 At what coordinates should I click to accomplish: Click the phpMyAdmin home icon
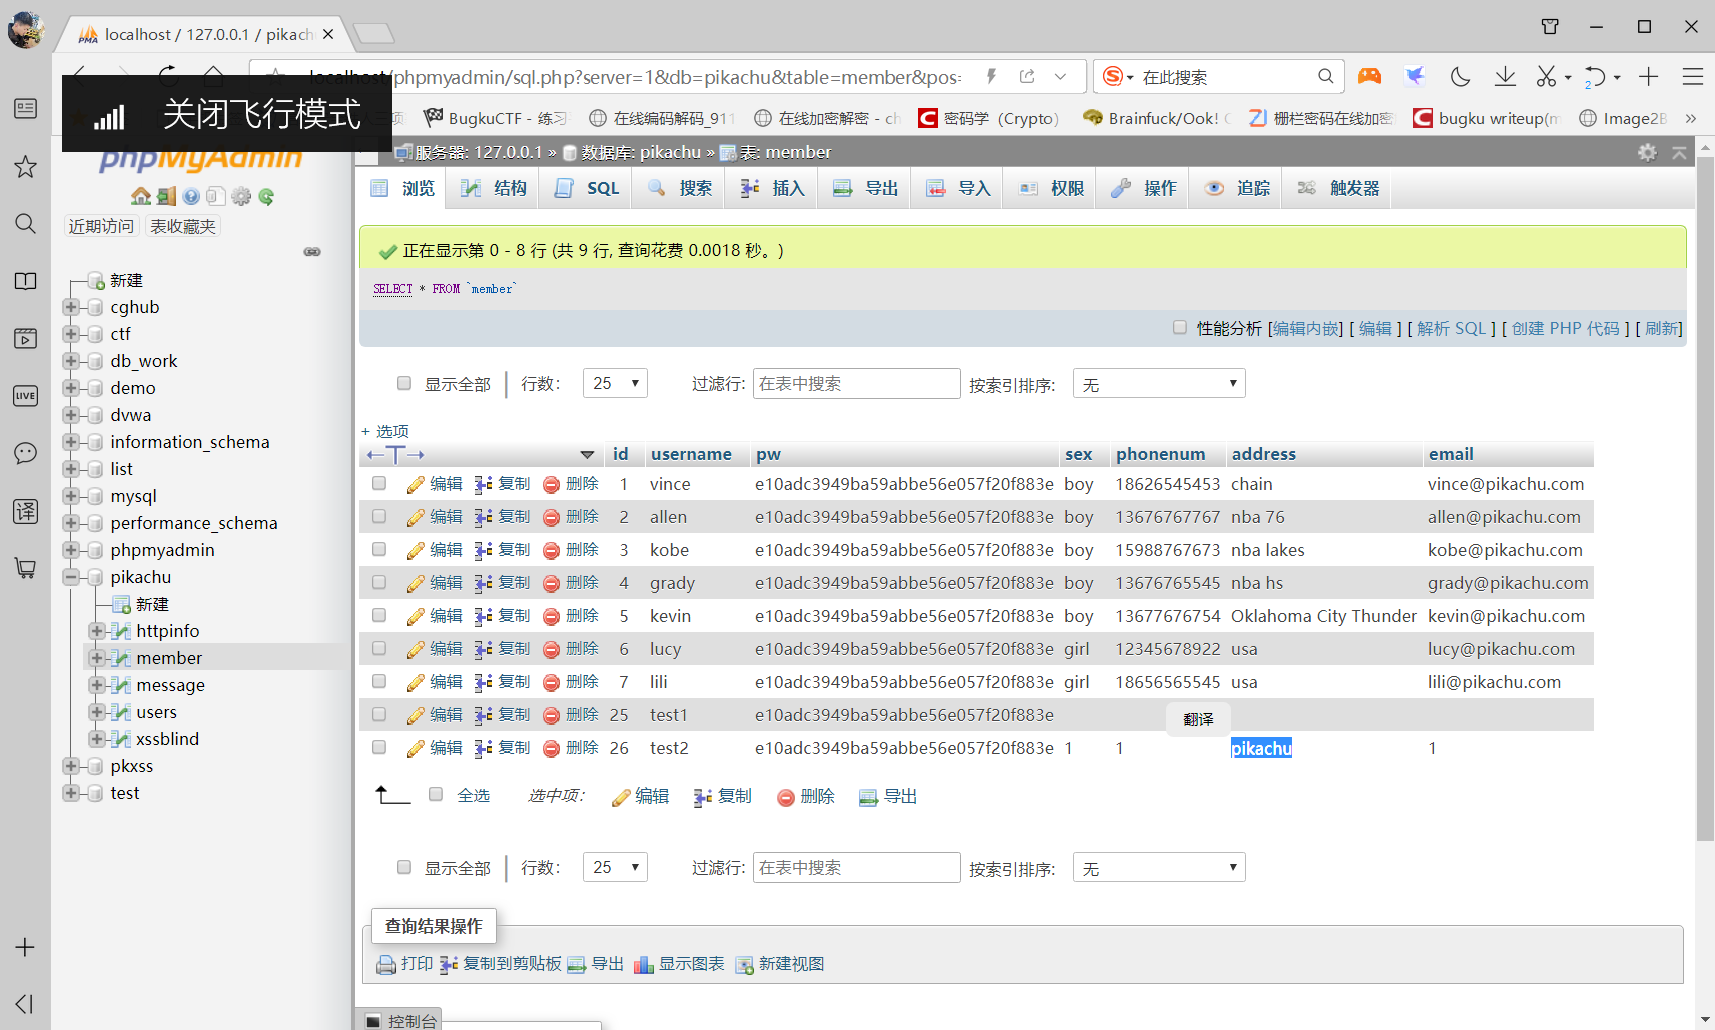coord(141,196)
